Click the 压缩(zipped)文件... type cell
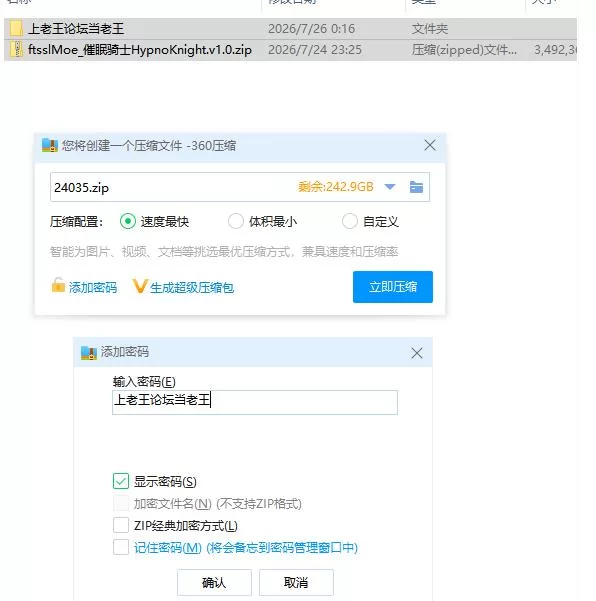The image size is (596, 601). 464,49
